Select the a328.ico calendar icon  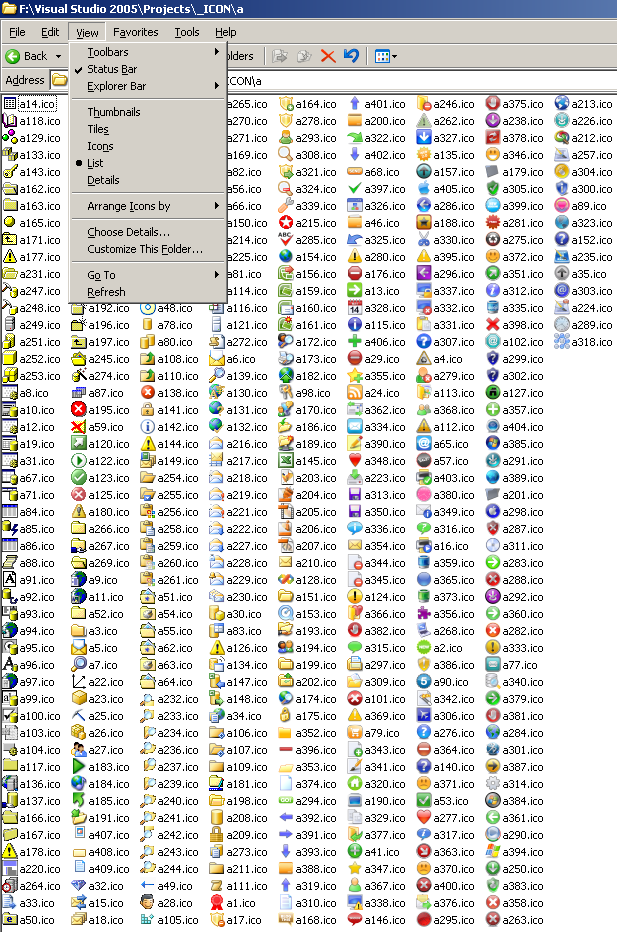354,308
